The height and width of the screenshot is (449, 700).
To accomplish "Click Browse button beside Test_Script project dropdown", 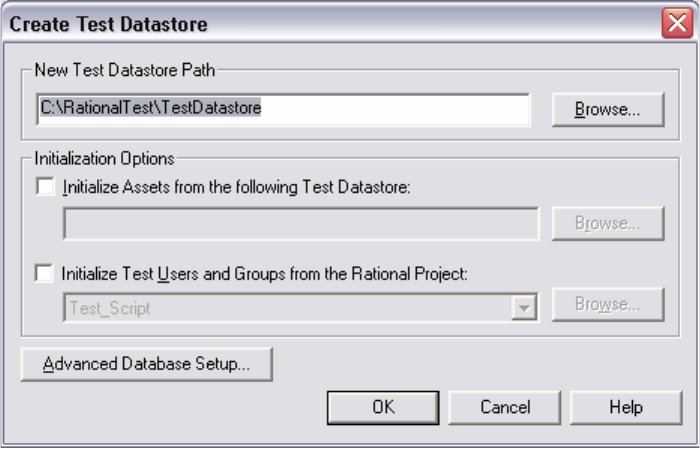I will [608, 304].
